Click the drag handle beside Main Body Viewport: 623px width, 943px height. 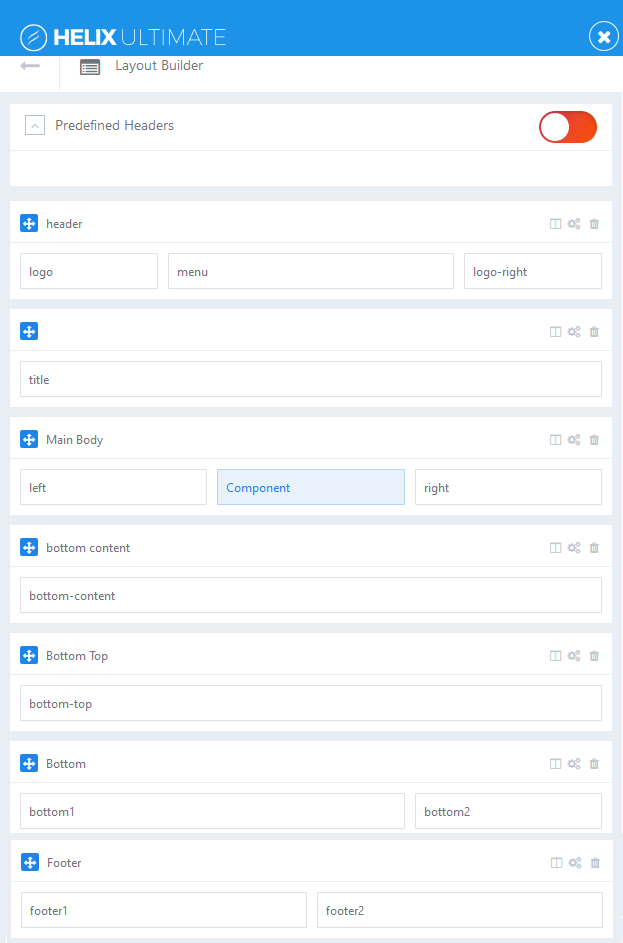pyautogui.click(x=28, y=439)
